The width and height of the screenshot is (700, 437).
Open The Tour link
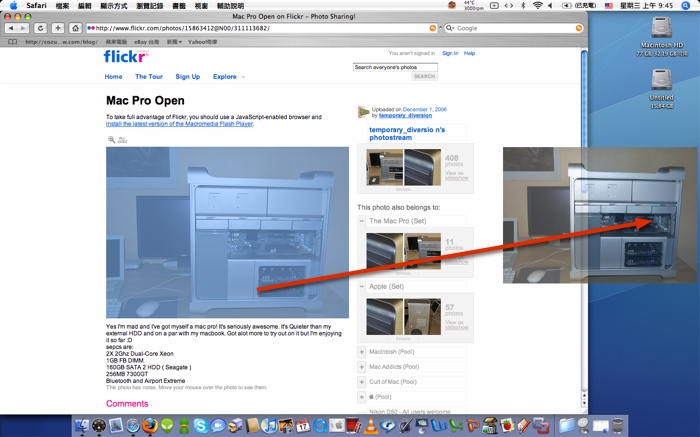coord(149,77)
